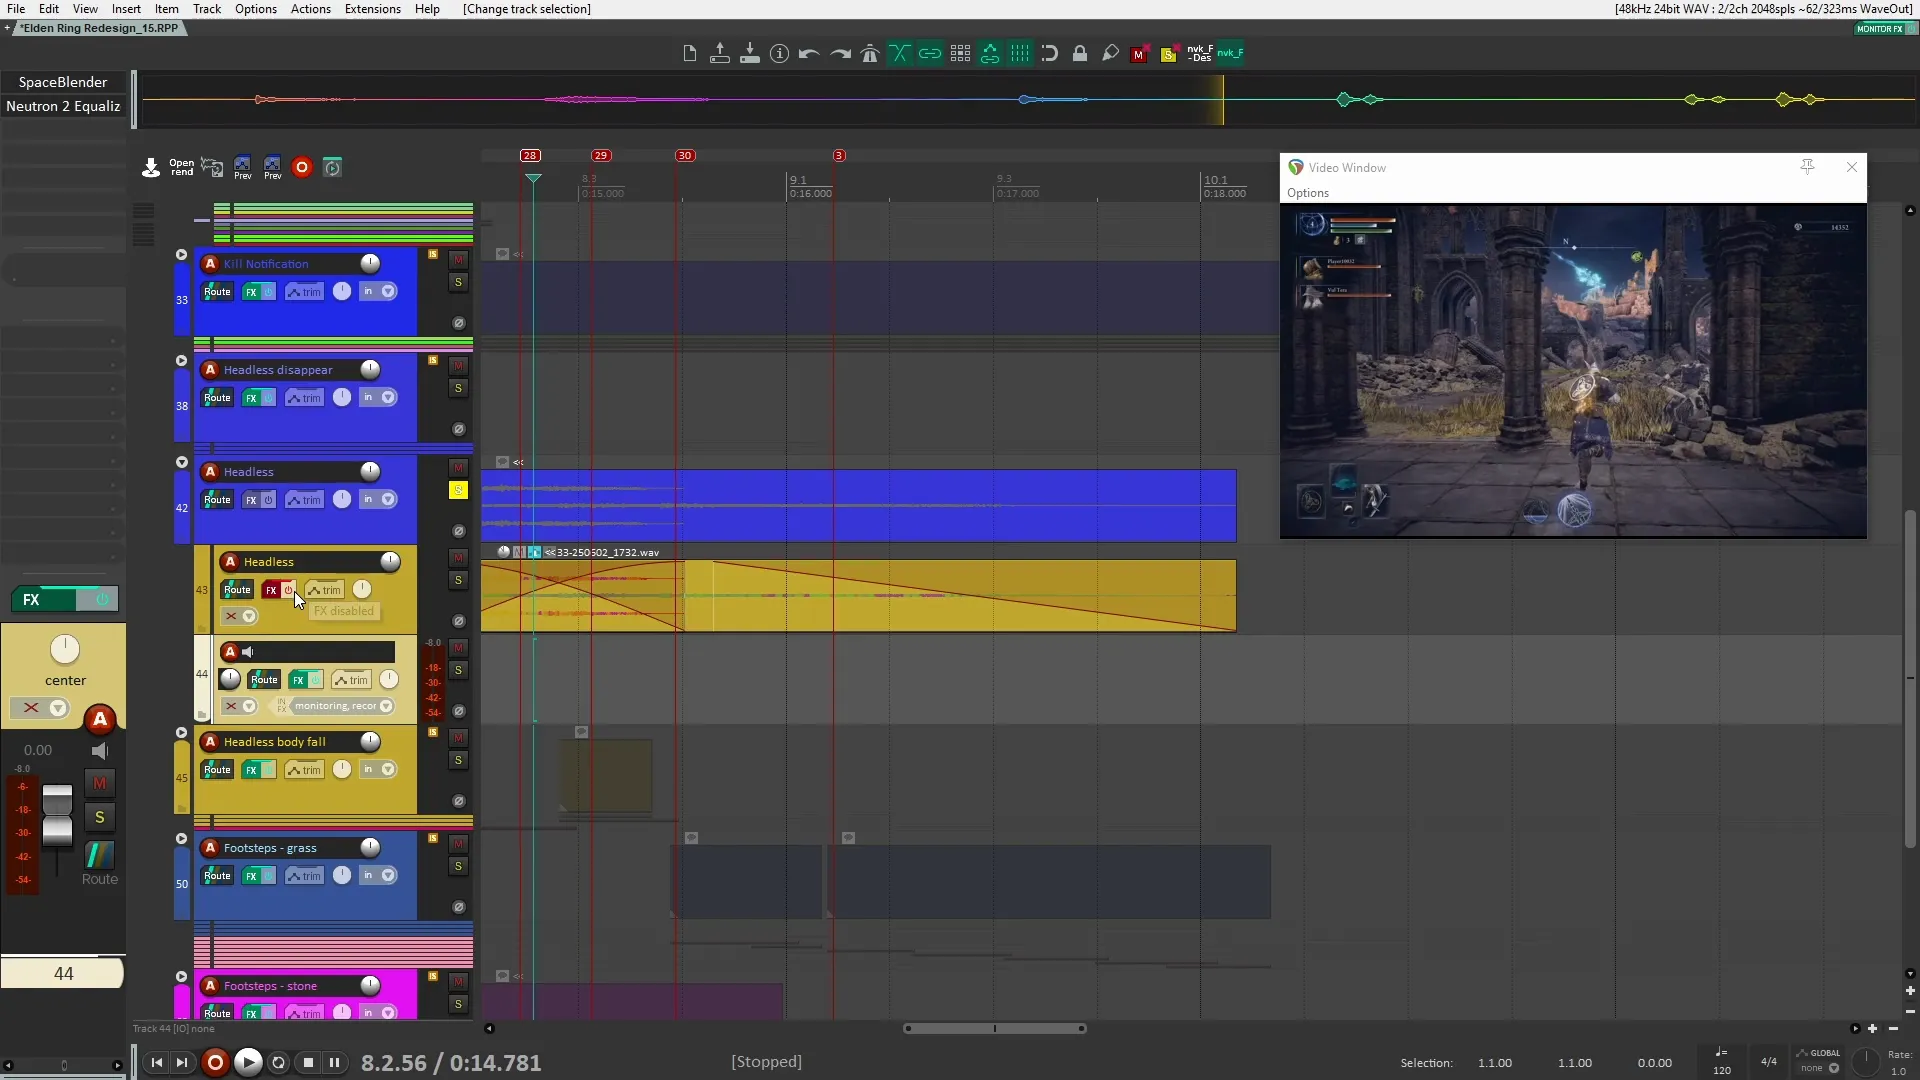Open project settings via the info icon
1920x1080 pixels.
coord(779,53)
